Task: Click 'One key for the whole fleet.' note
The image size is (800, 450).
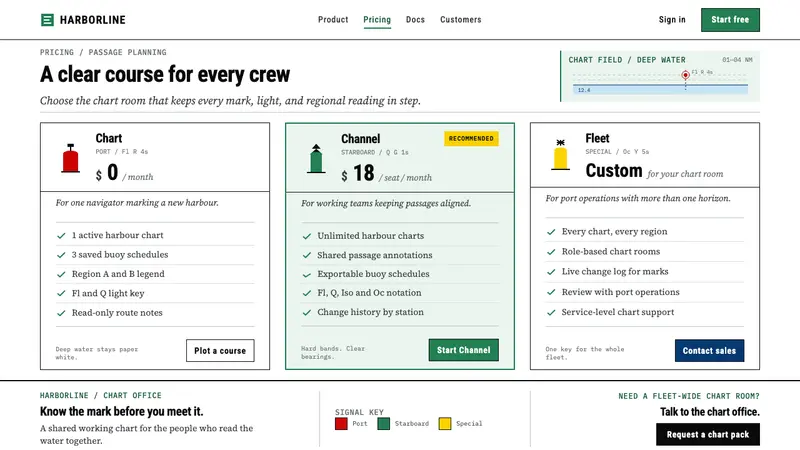Action: tap(585, 353)
